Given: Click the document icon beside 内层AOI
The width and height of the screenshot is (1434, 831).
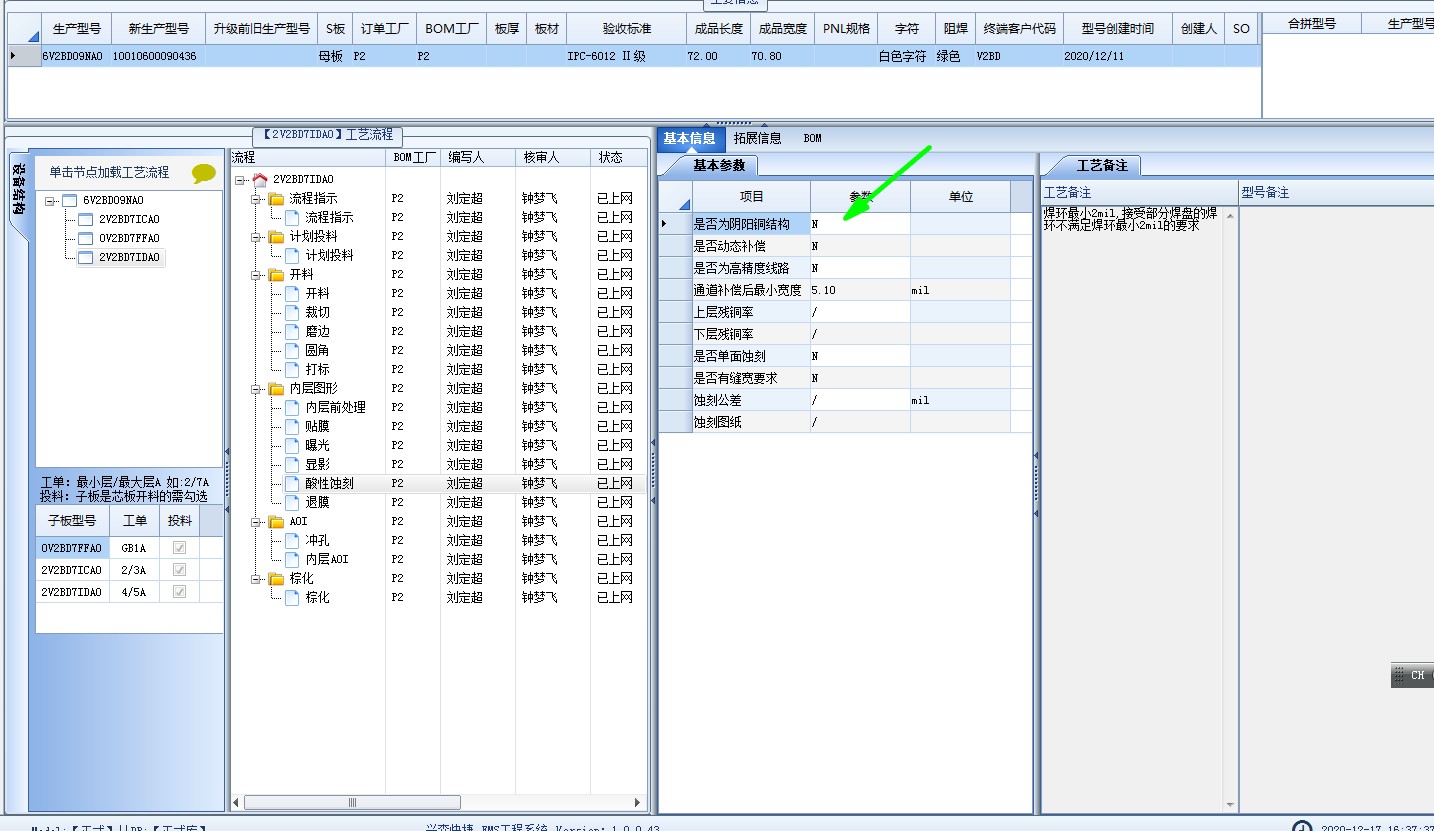Looking at the screenshot, I should pos(292,560).
